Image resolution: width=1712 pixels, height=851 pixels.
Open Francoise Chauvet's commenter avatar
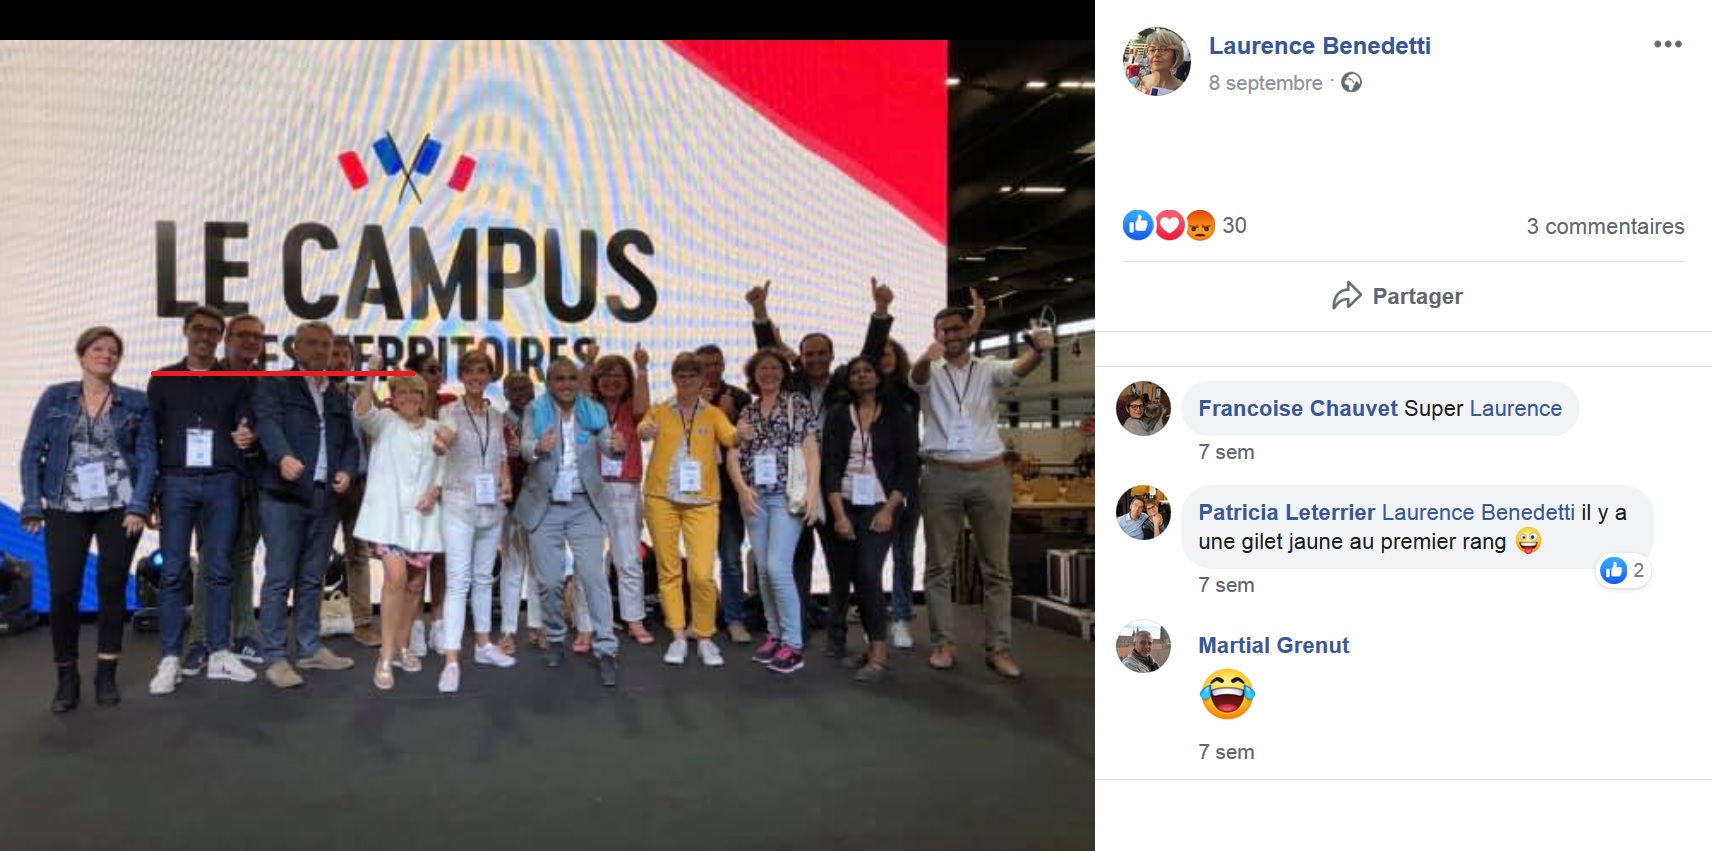click(1143, 408)
